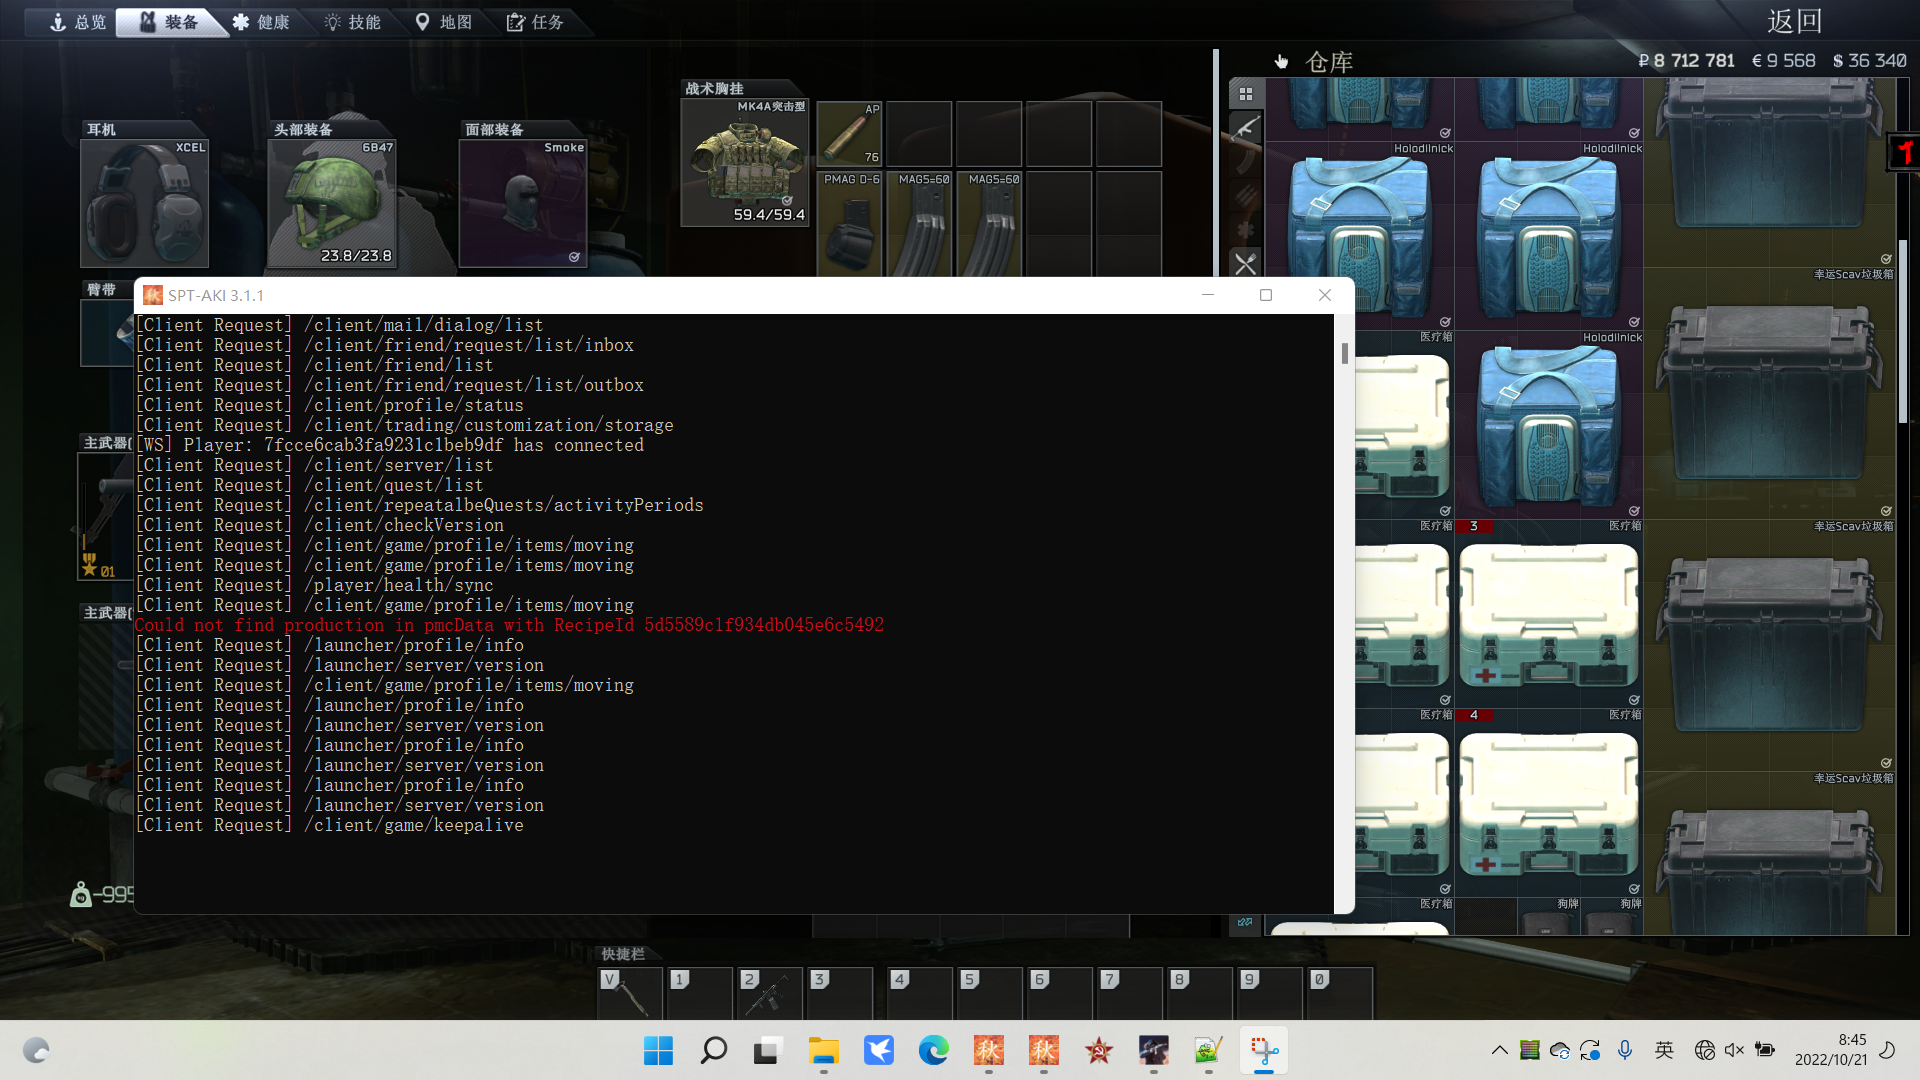Click the 返回 back button
The image size is (1920, 1080).
tap(1794, 21)
